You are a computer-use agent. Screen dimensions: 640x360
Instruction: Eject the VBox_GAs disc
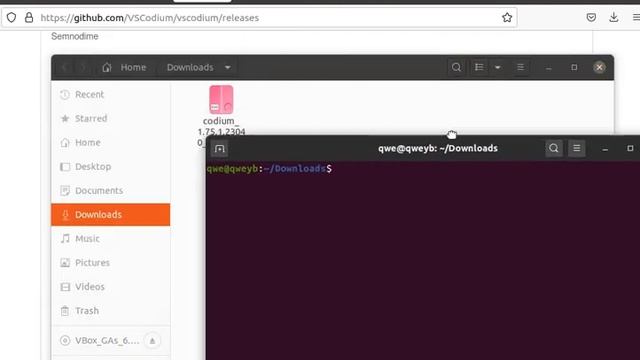tap(152, 340)
